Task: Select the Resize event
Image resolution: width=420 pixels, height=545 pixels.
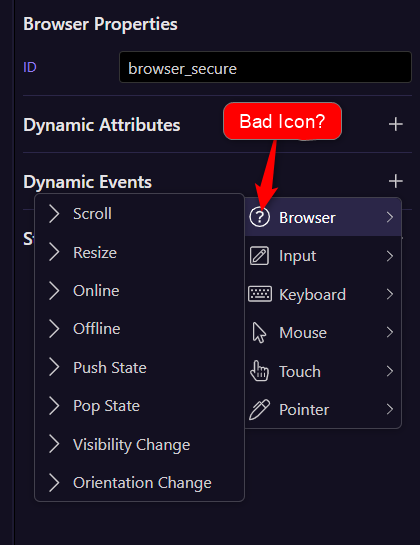Action: (139, 252)
